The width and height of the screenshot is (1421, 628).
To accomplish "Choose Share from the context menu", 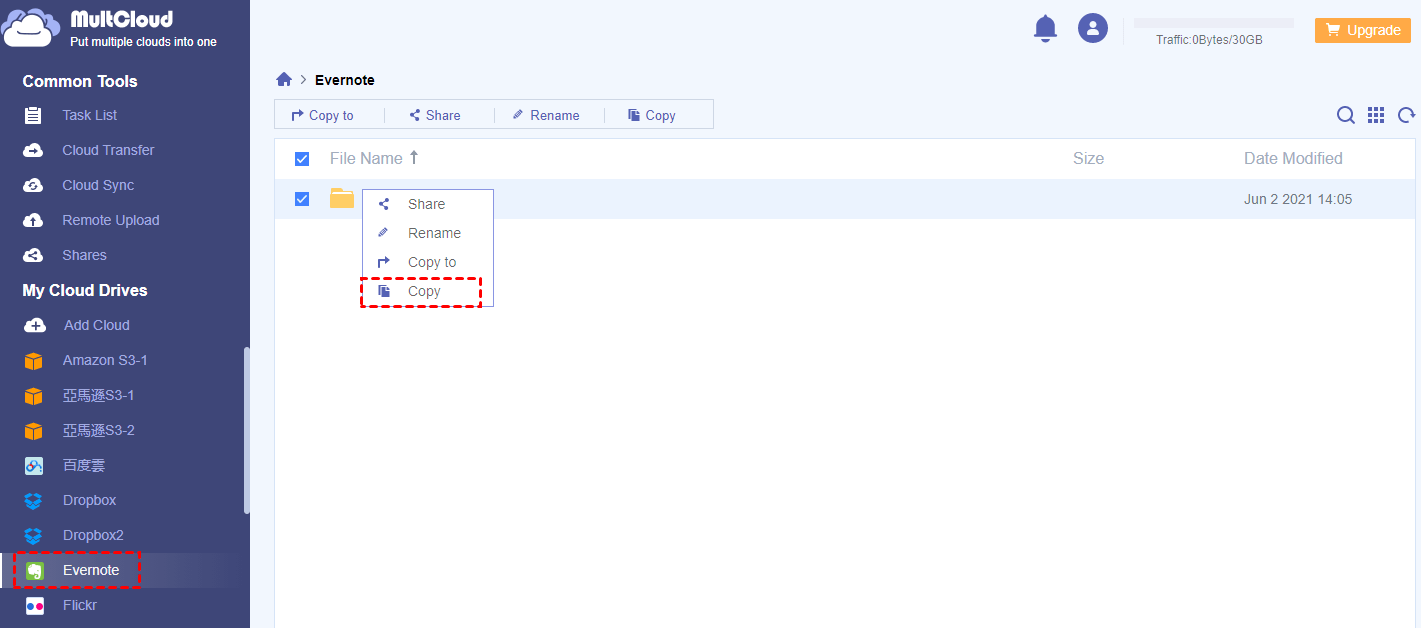I will 427,204.
